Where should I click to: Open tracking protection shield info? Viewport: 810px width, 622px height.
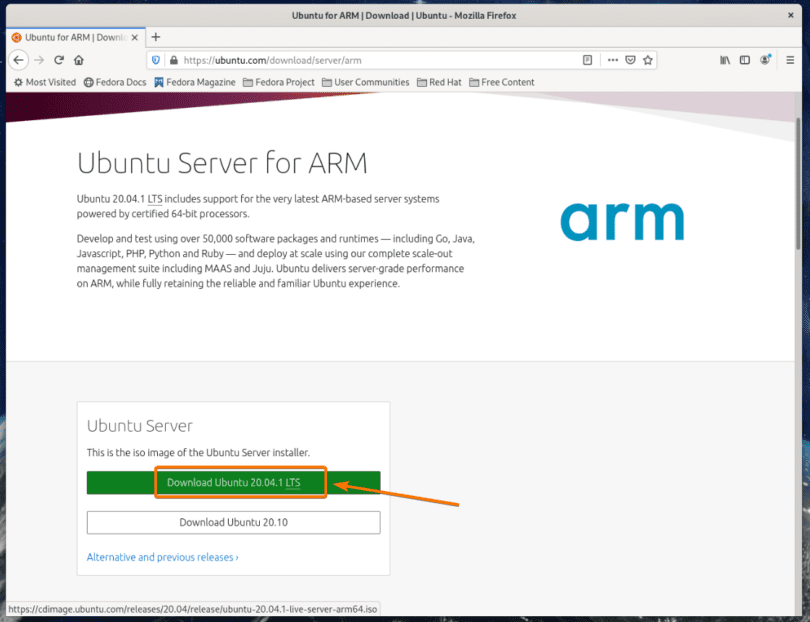156,59
